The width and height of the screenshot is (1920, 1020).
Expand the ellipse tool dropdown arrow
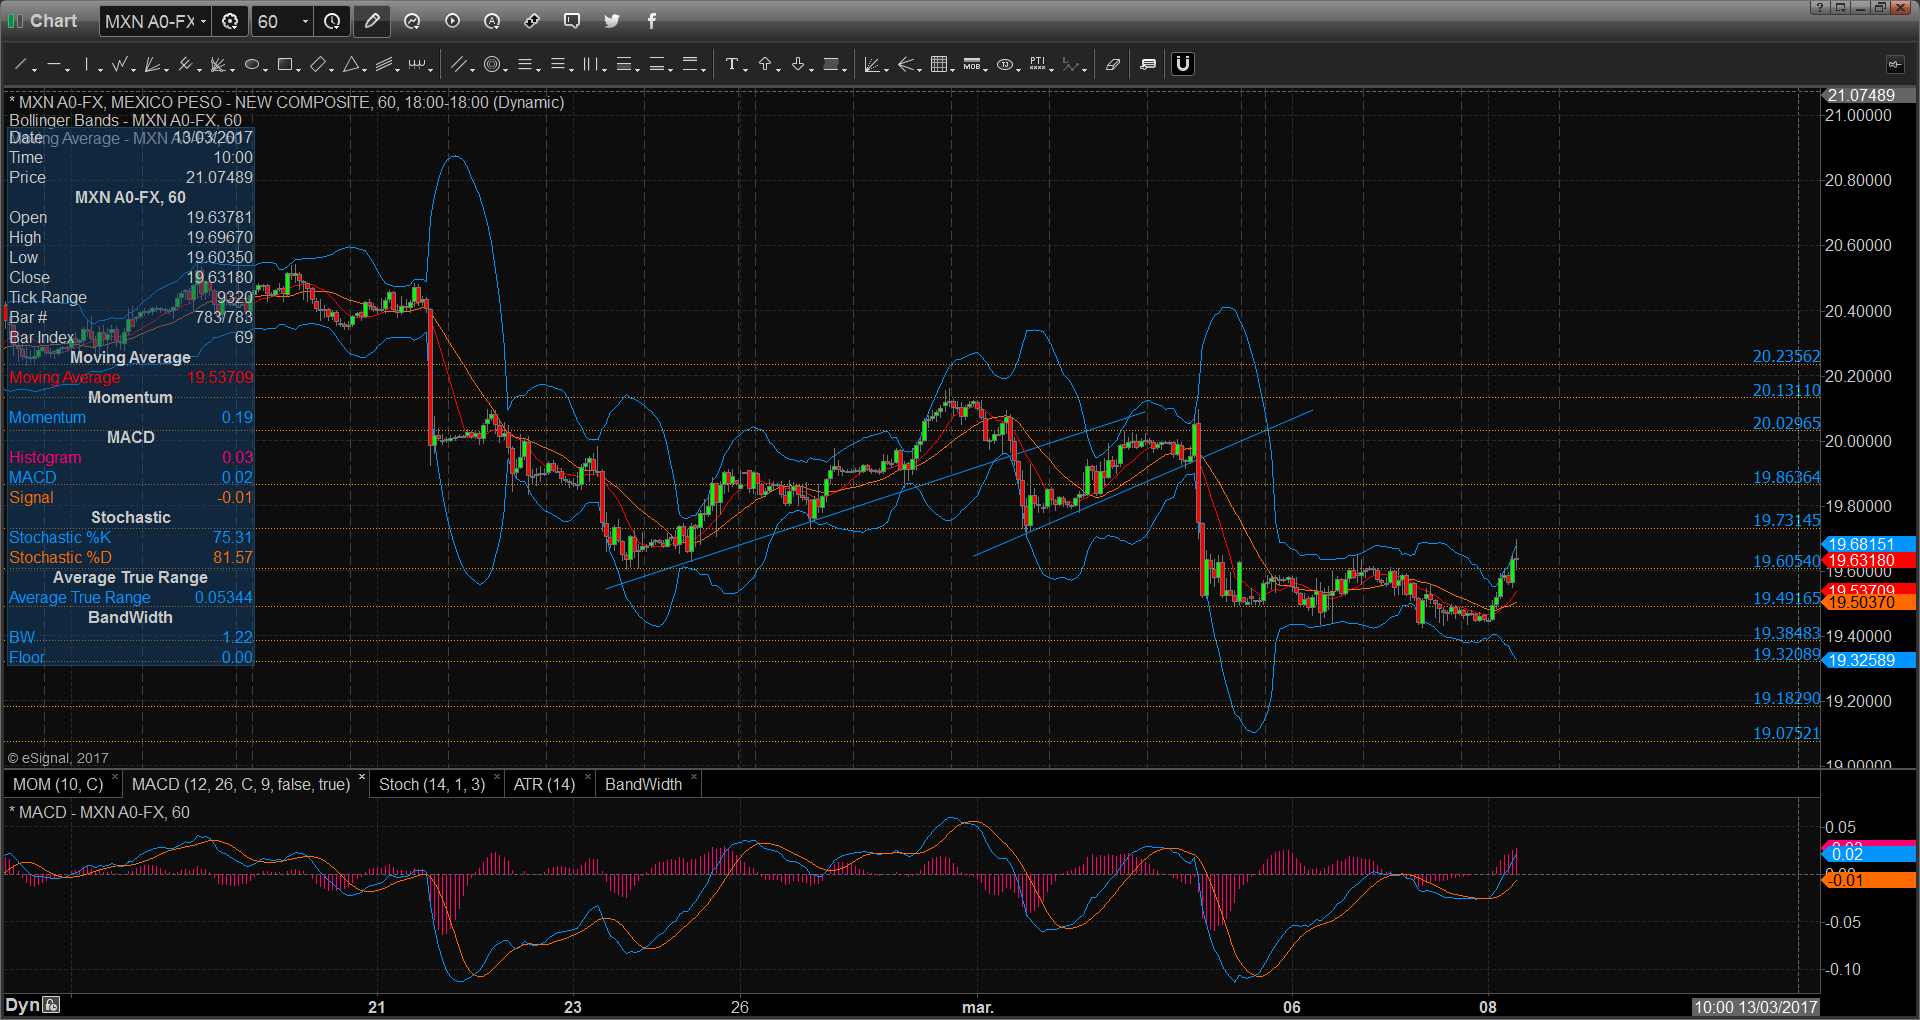(266, 68)
